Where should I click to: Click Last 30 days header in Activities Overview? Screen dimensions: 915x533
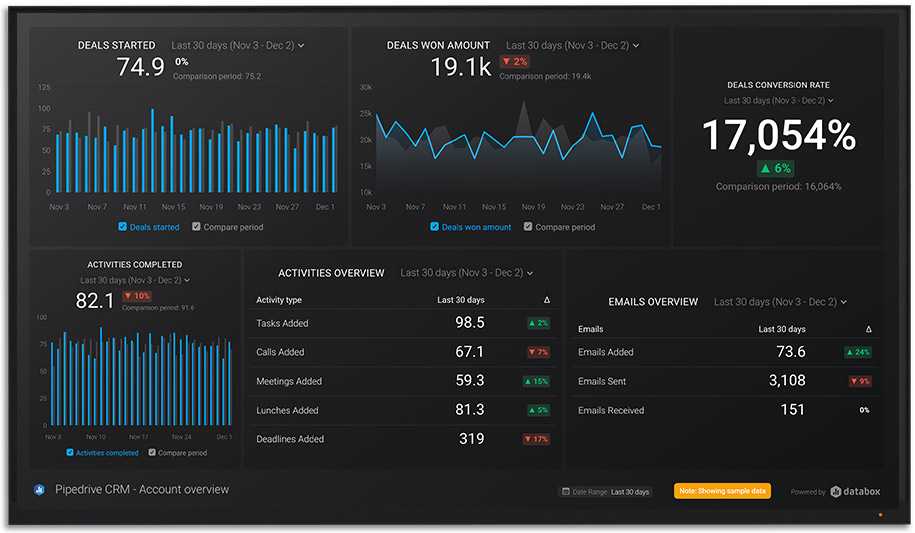point(461,300)
